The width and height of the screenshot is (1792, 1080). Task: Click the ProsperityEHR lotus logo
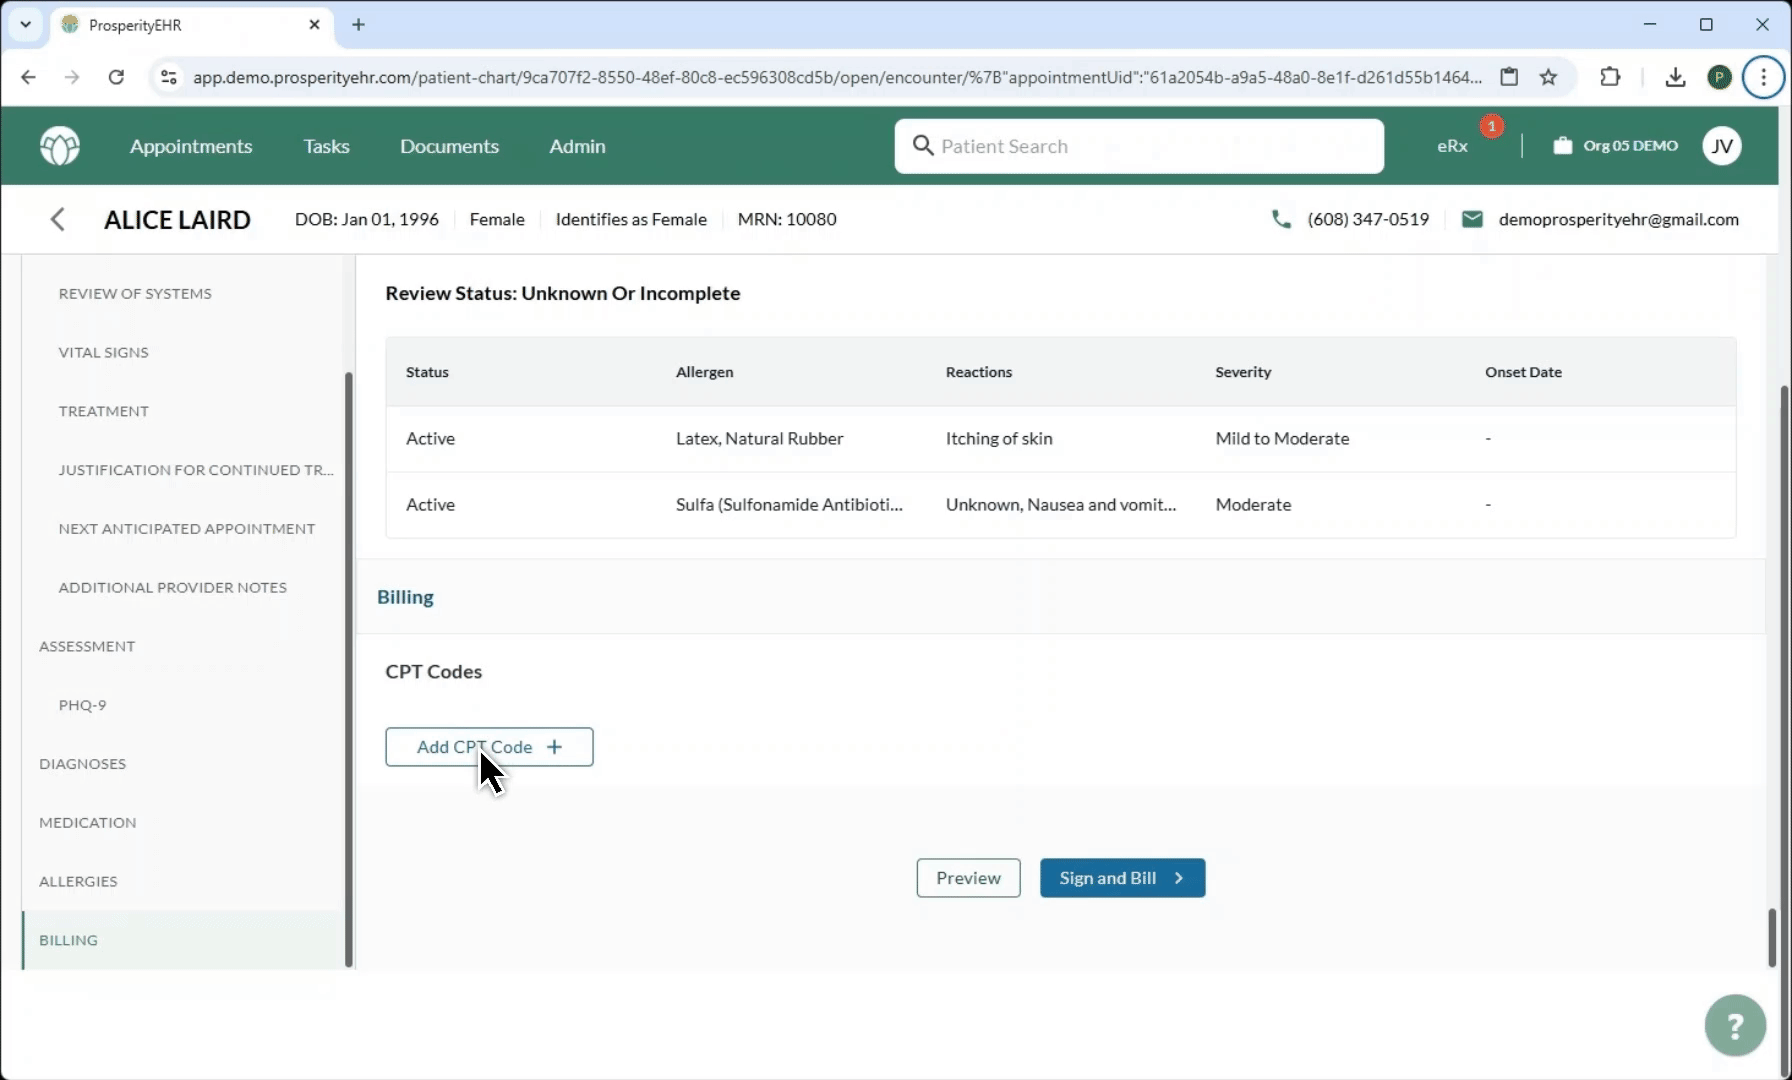point(60,146)
